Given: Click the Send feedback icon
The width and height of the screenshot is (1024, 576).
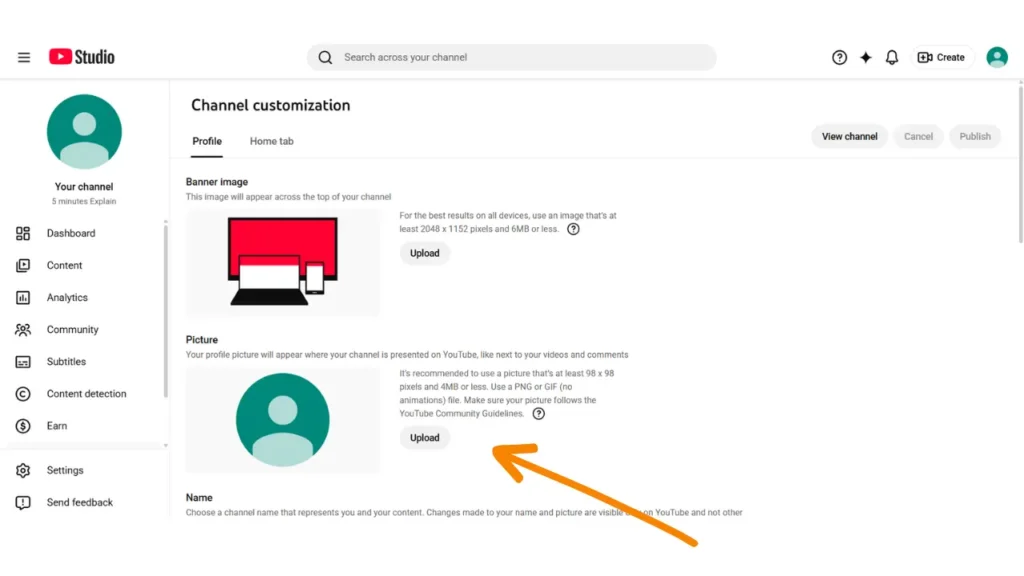Looking at the screenshot, I should pyautogui.click(x=23, y=502).
